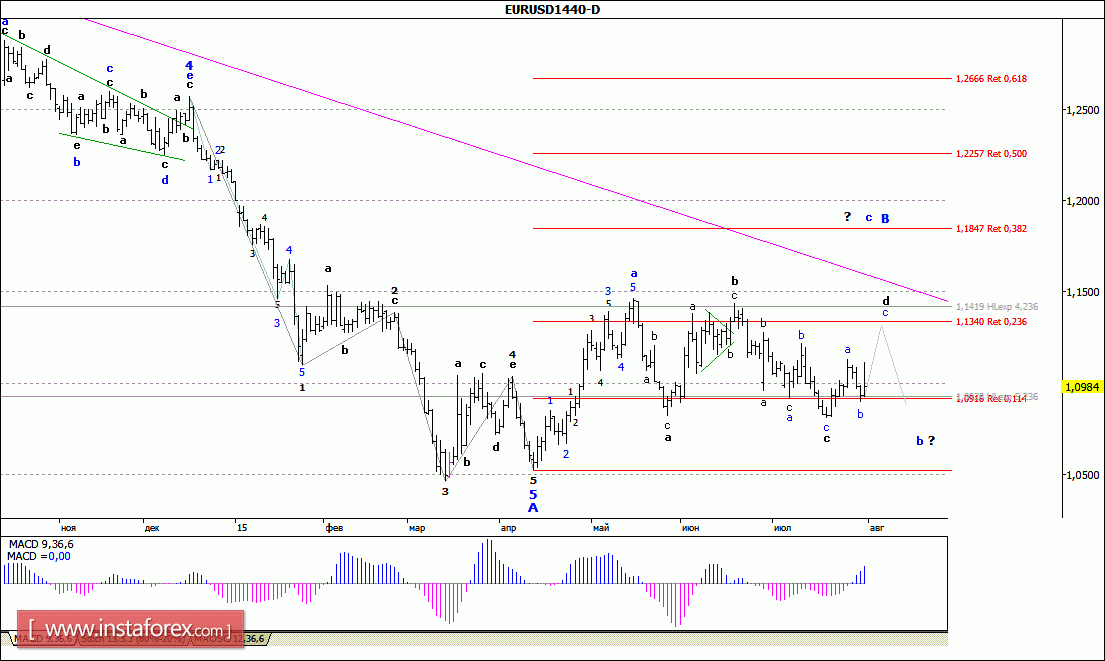Viewport: 1105px width, 661px height.
Task: Select the Stoch 13,3,3 indicator tab
Action: click(x=132, y=639)
